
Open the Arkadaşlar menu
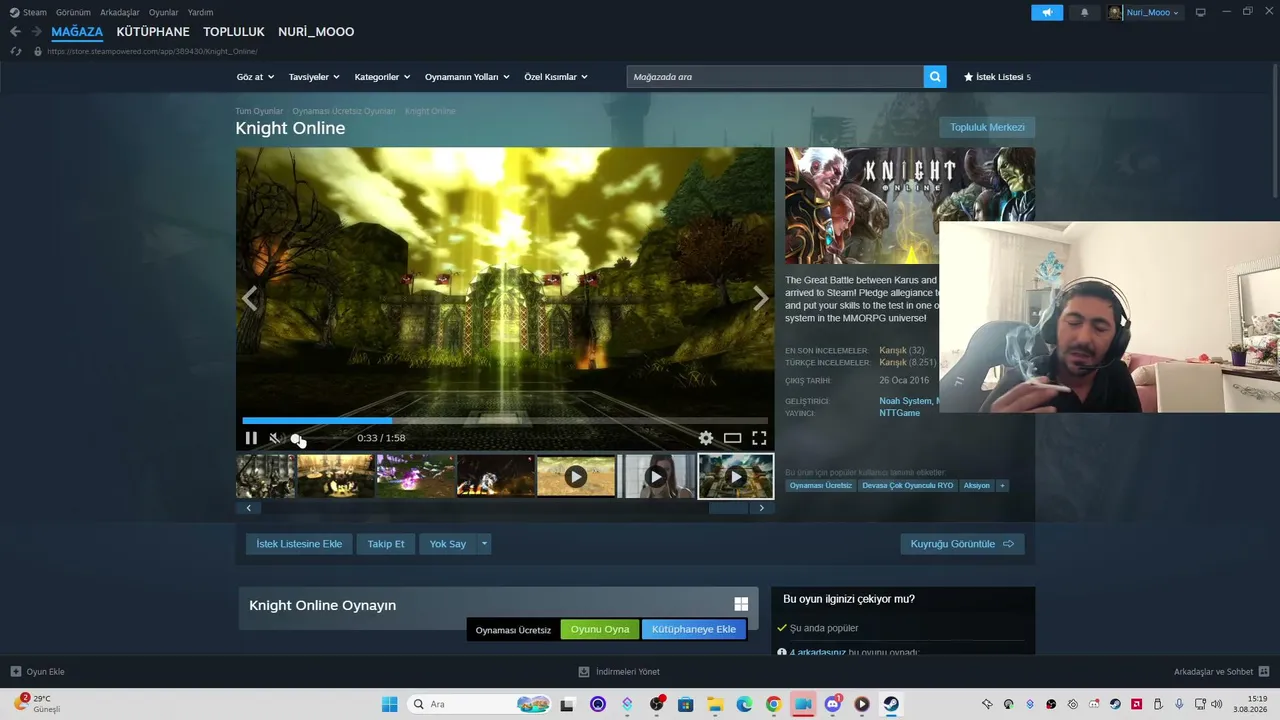[x=120, y=13]
